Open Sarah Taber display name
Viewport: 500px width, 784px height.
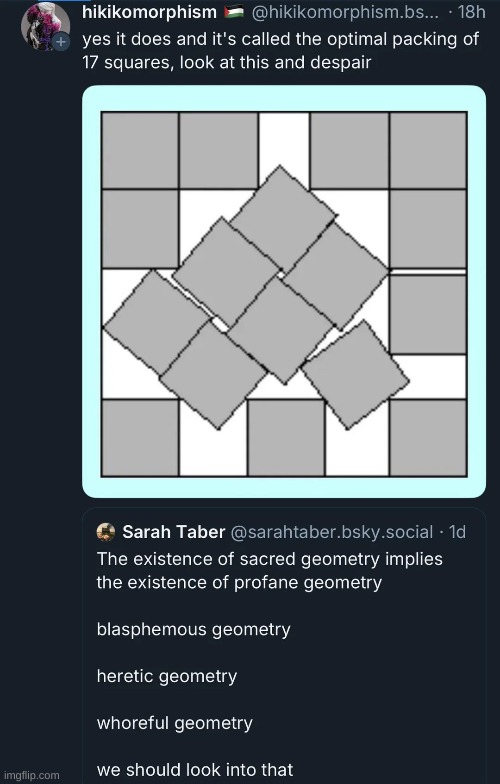pyautogui.click(x=174, y=532)
